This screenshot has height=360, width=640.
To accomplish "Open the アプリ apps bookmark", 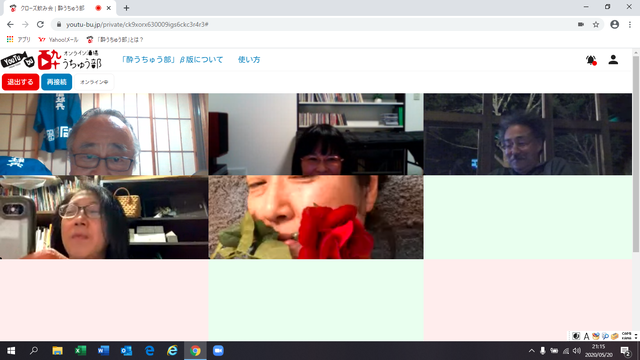I will click(19, 40).
